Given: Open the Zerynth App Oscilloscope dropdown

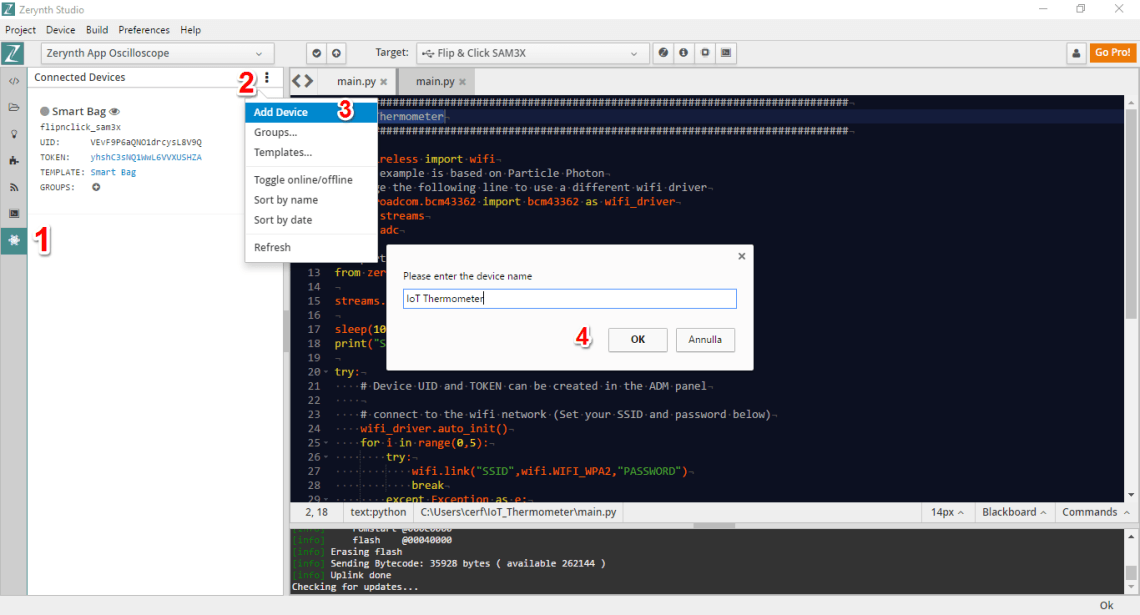Looking at the screenshot, I should 155,53.
